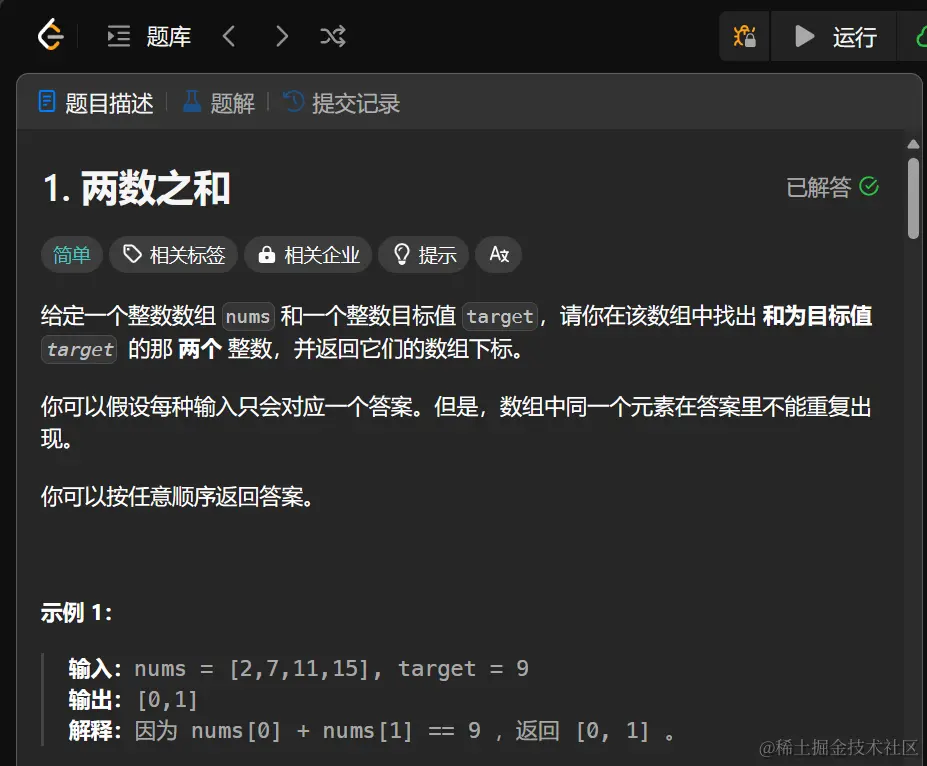Open the debugger bug icon
The image size is (927, 766).
coord(745,37)
